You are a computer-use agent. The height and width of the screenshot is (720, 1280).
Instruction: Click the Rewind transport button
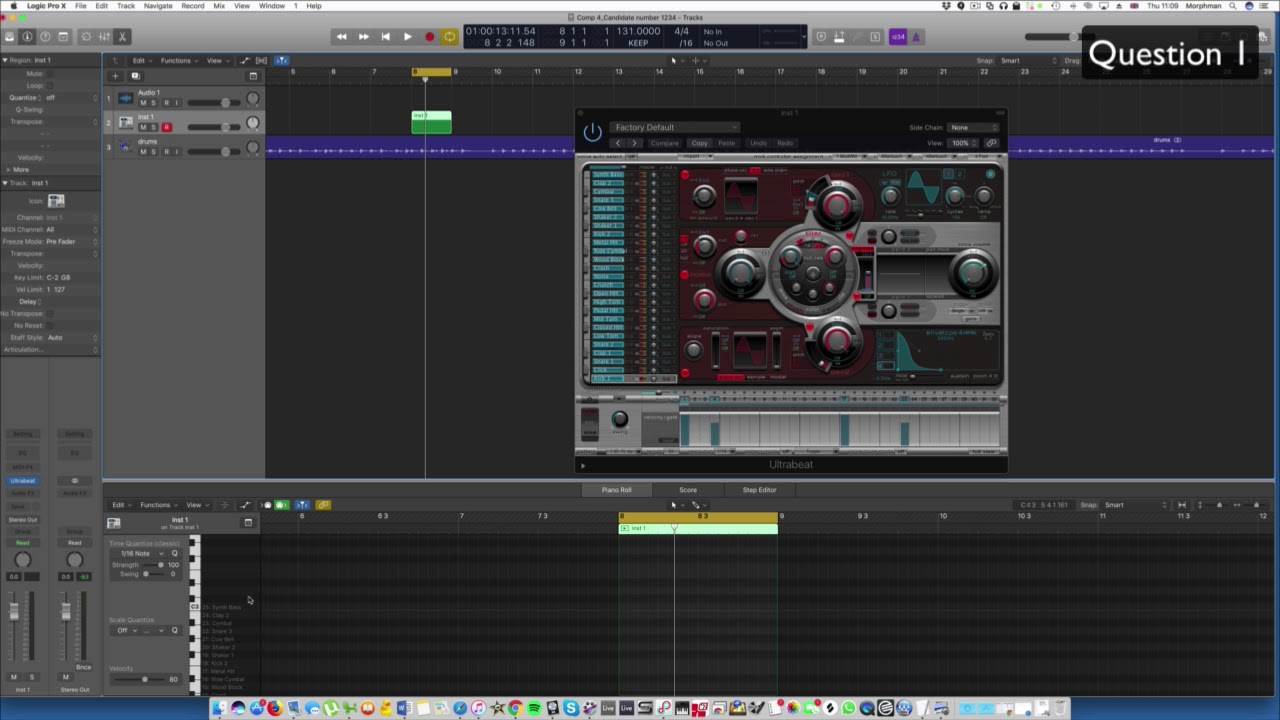point(342,37)
